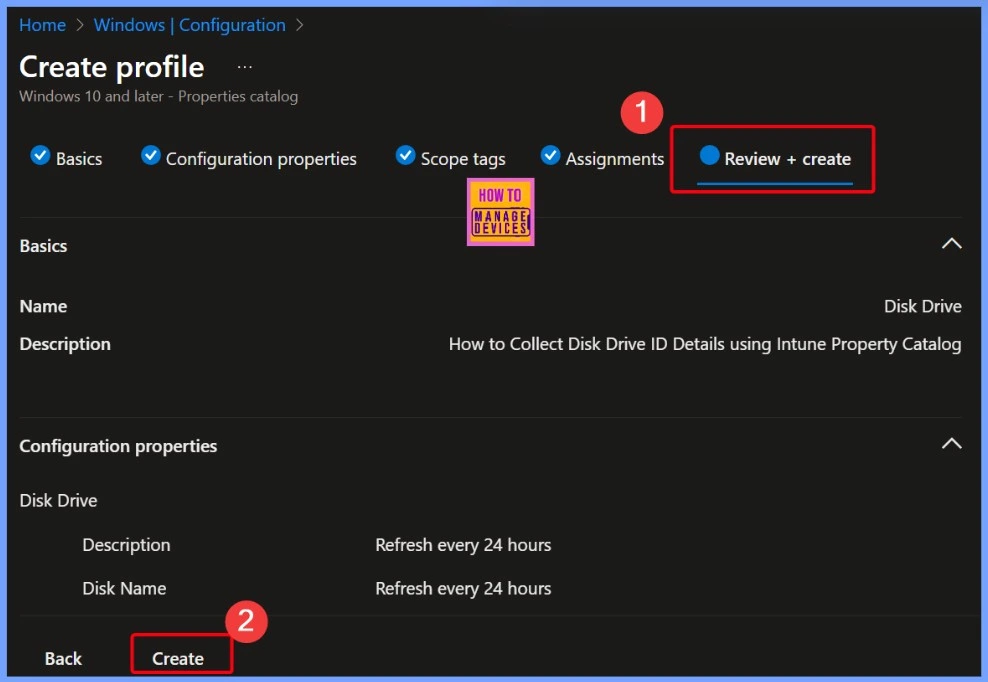
Task: Go to Windows | Configuration breadcrumb
Action: 190,25
